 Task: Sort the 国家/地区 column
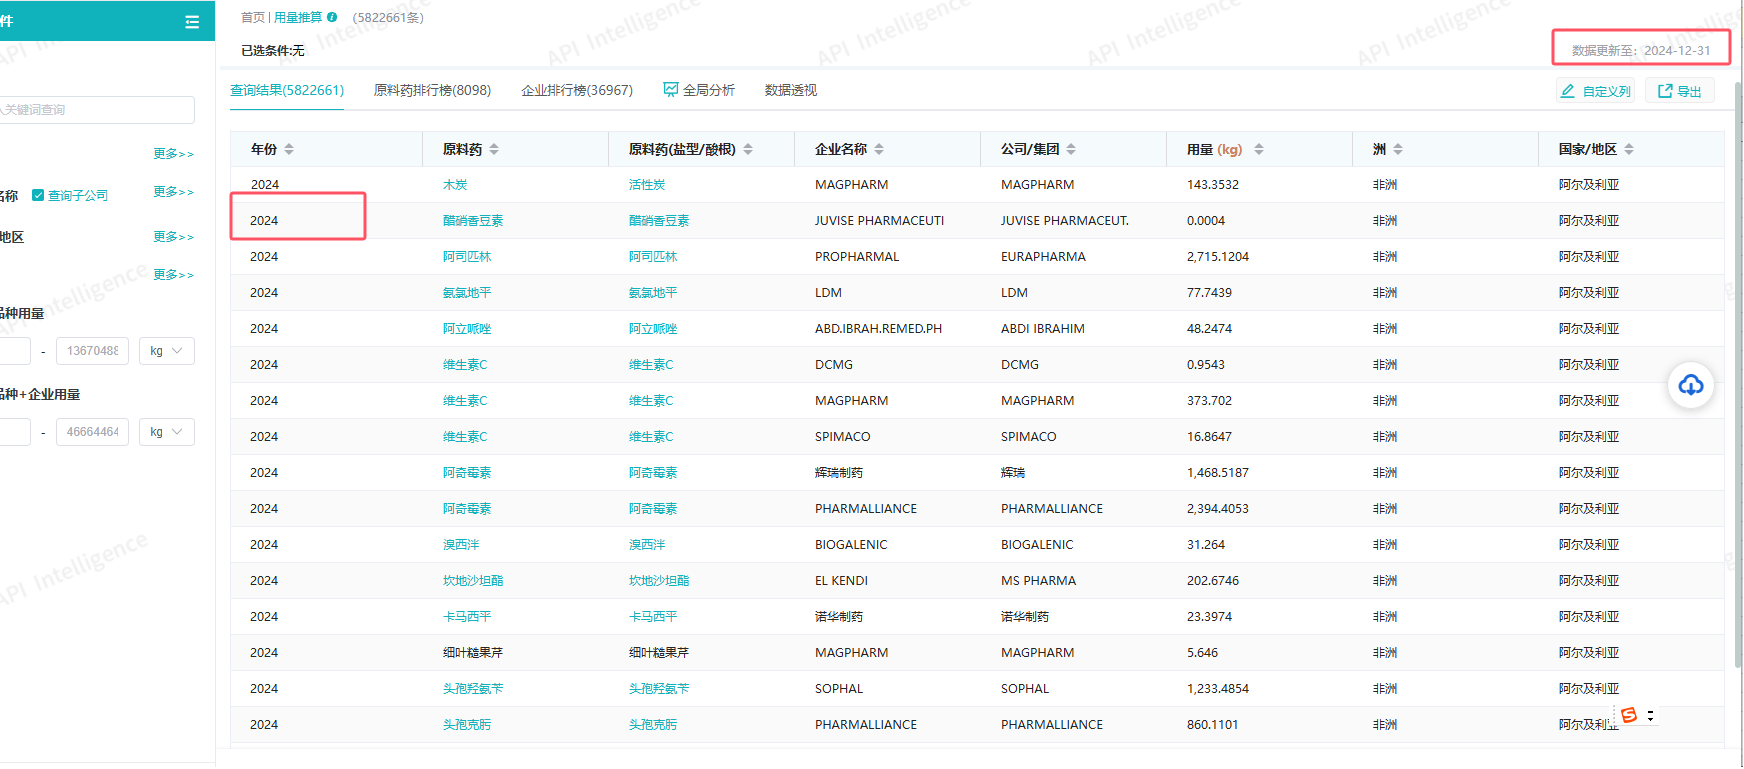(x=1629, y=149)
